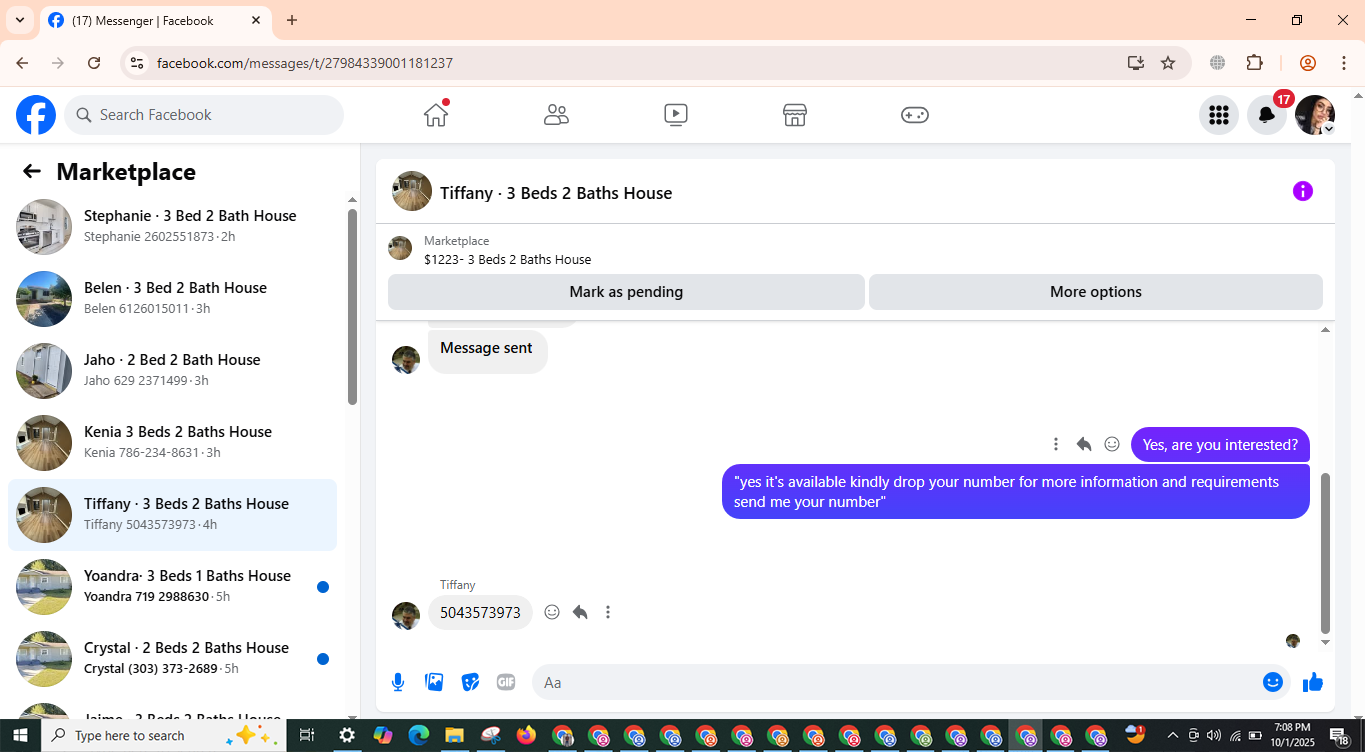
Task: Open Jaho 2 Bed 2 Bath House chat
Action: click(x=172, y=371)
